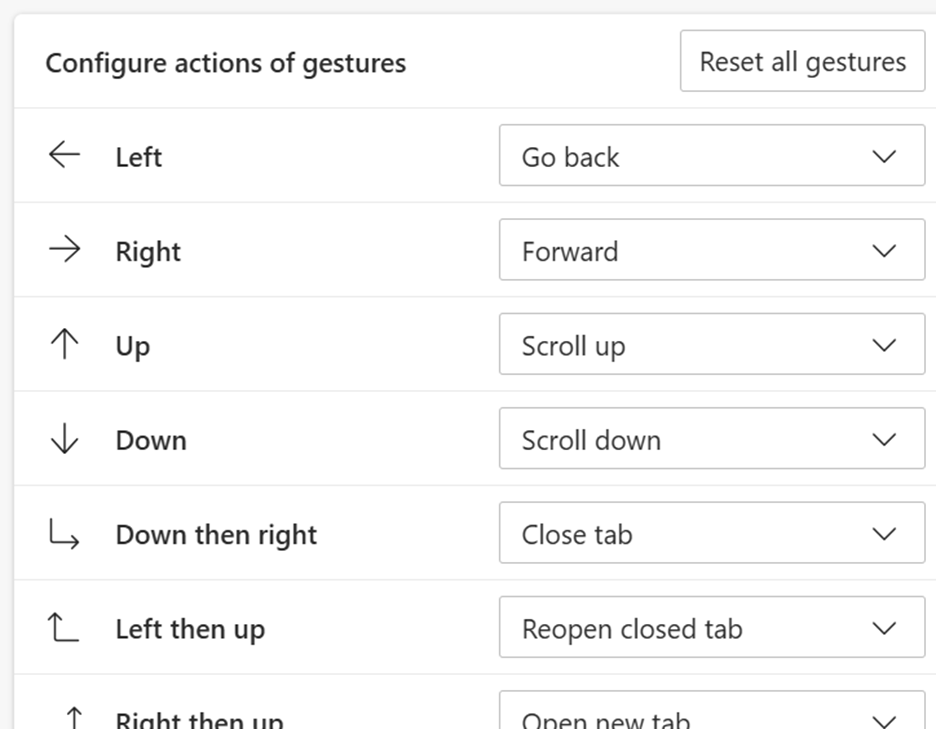
Task: Click the down-then-right gesture icon
Action: tap(64, 534)
